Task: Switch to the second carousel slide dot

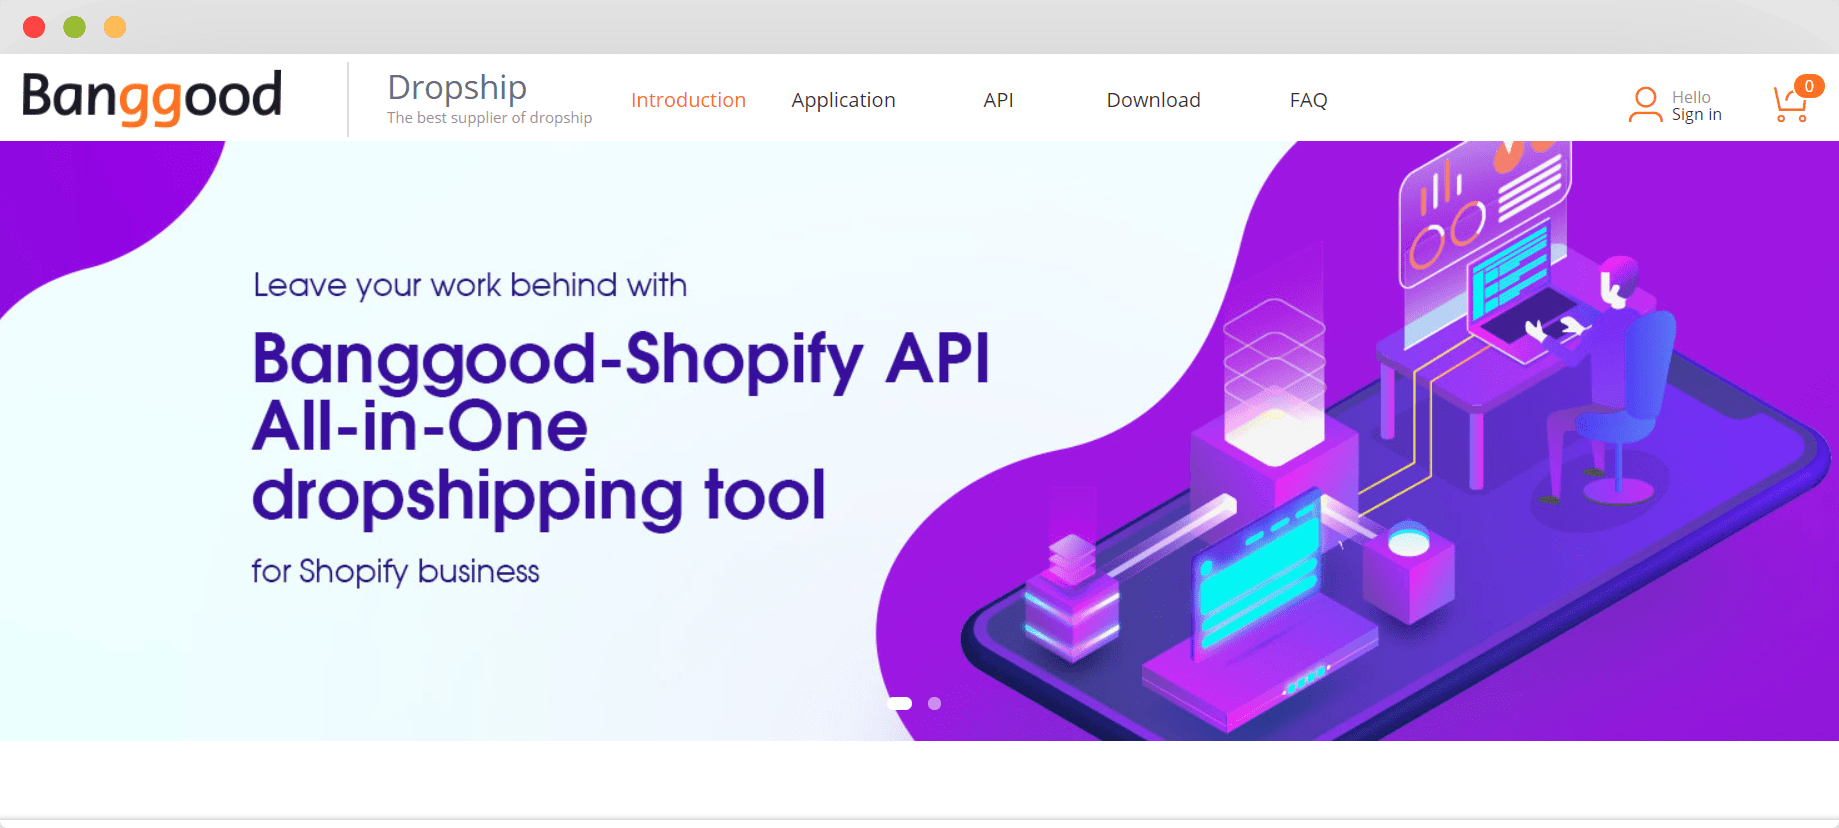Action: click(x=934, y=703)
